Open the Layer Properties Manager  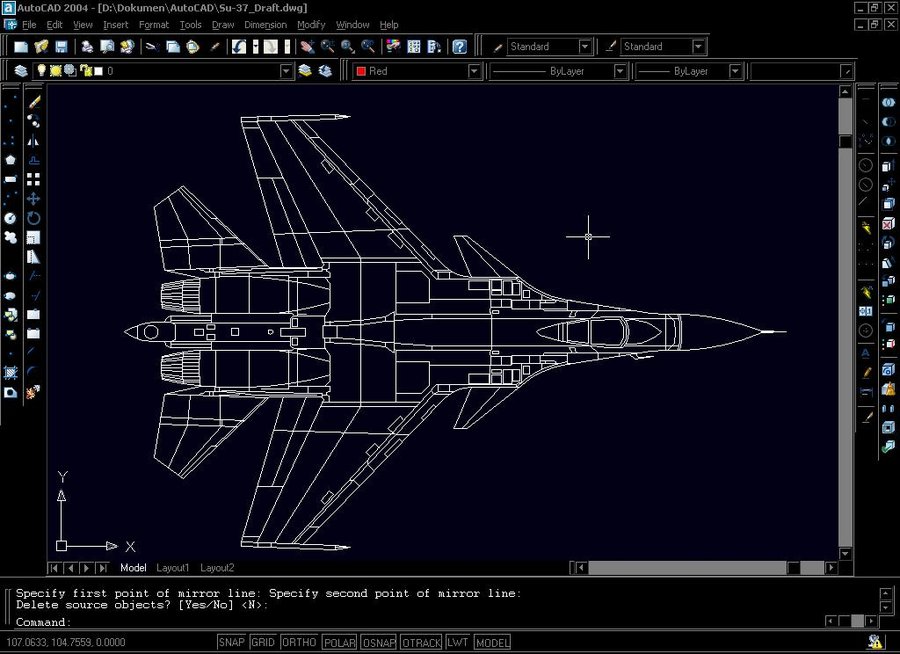(x=20, y=71)
